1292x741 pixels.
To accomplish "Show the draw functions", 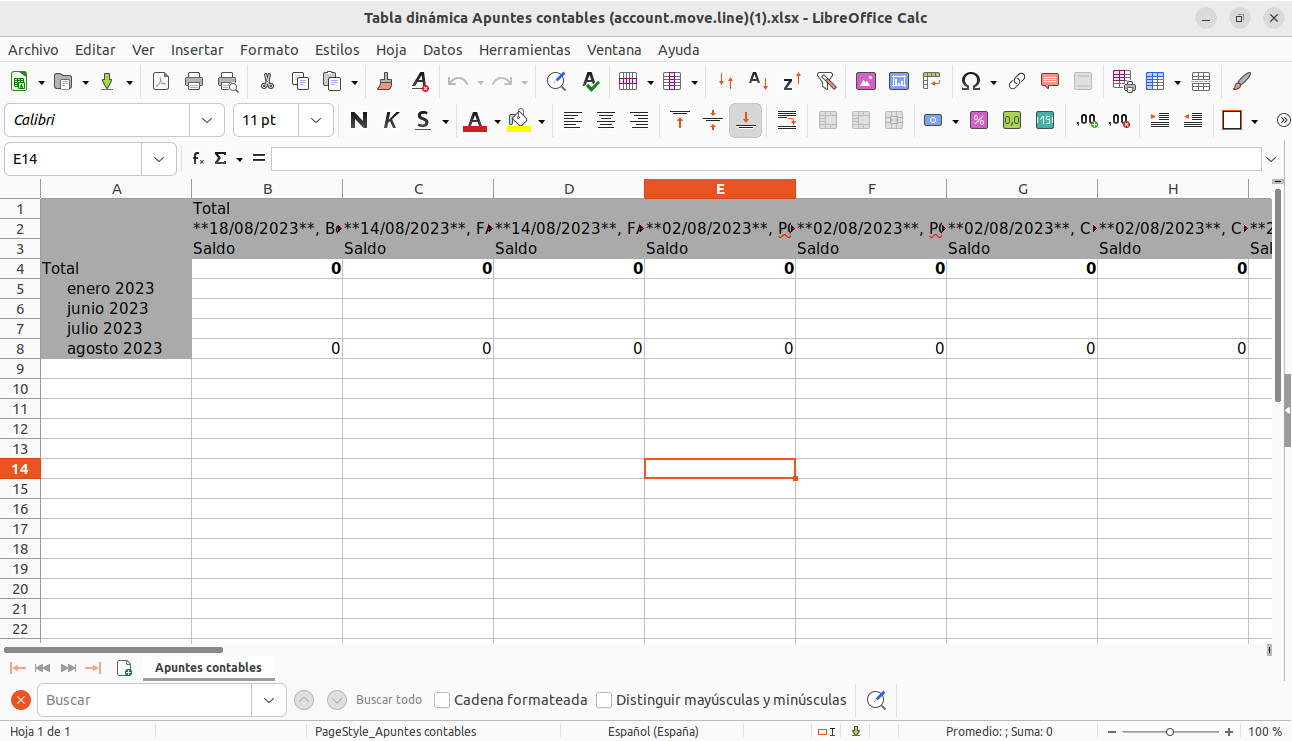I will [x=1242, y=82].
